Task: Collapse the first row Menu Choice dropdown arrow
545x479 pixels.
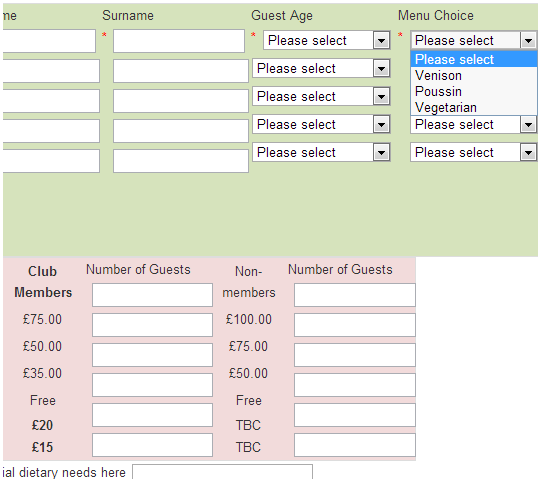Action: click(x=528, y=41)
